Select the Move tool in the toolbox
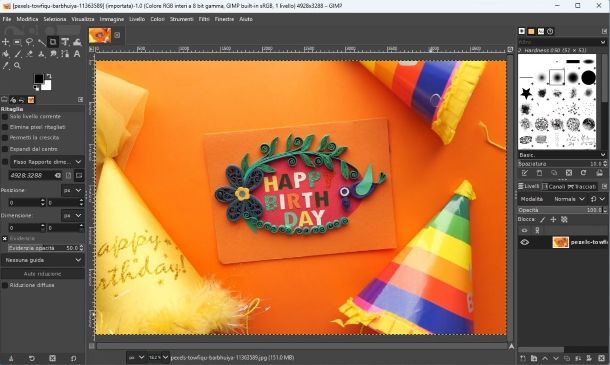Image resolution: width=610 pixels, height=365 pixels. pos(5,42)
